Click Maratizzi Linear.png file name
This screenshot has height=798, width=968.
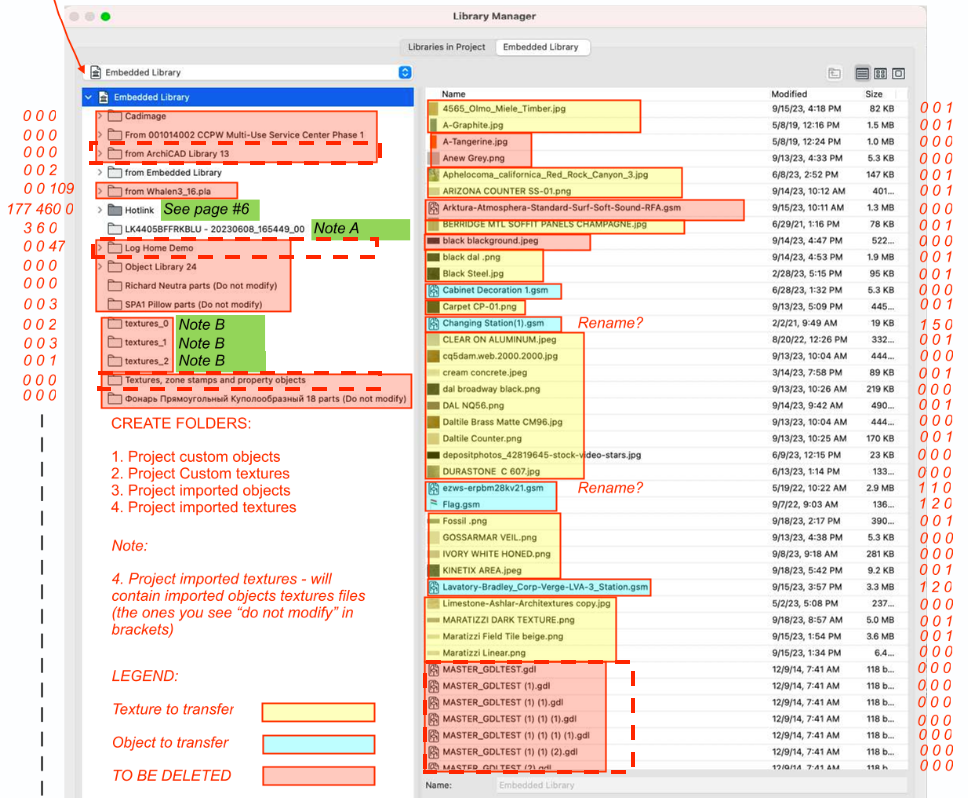click(484, 653)
